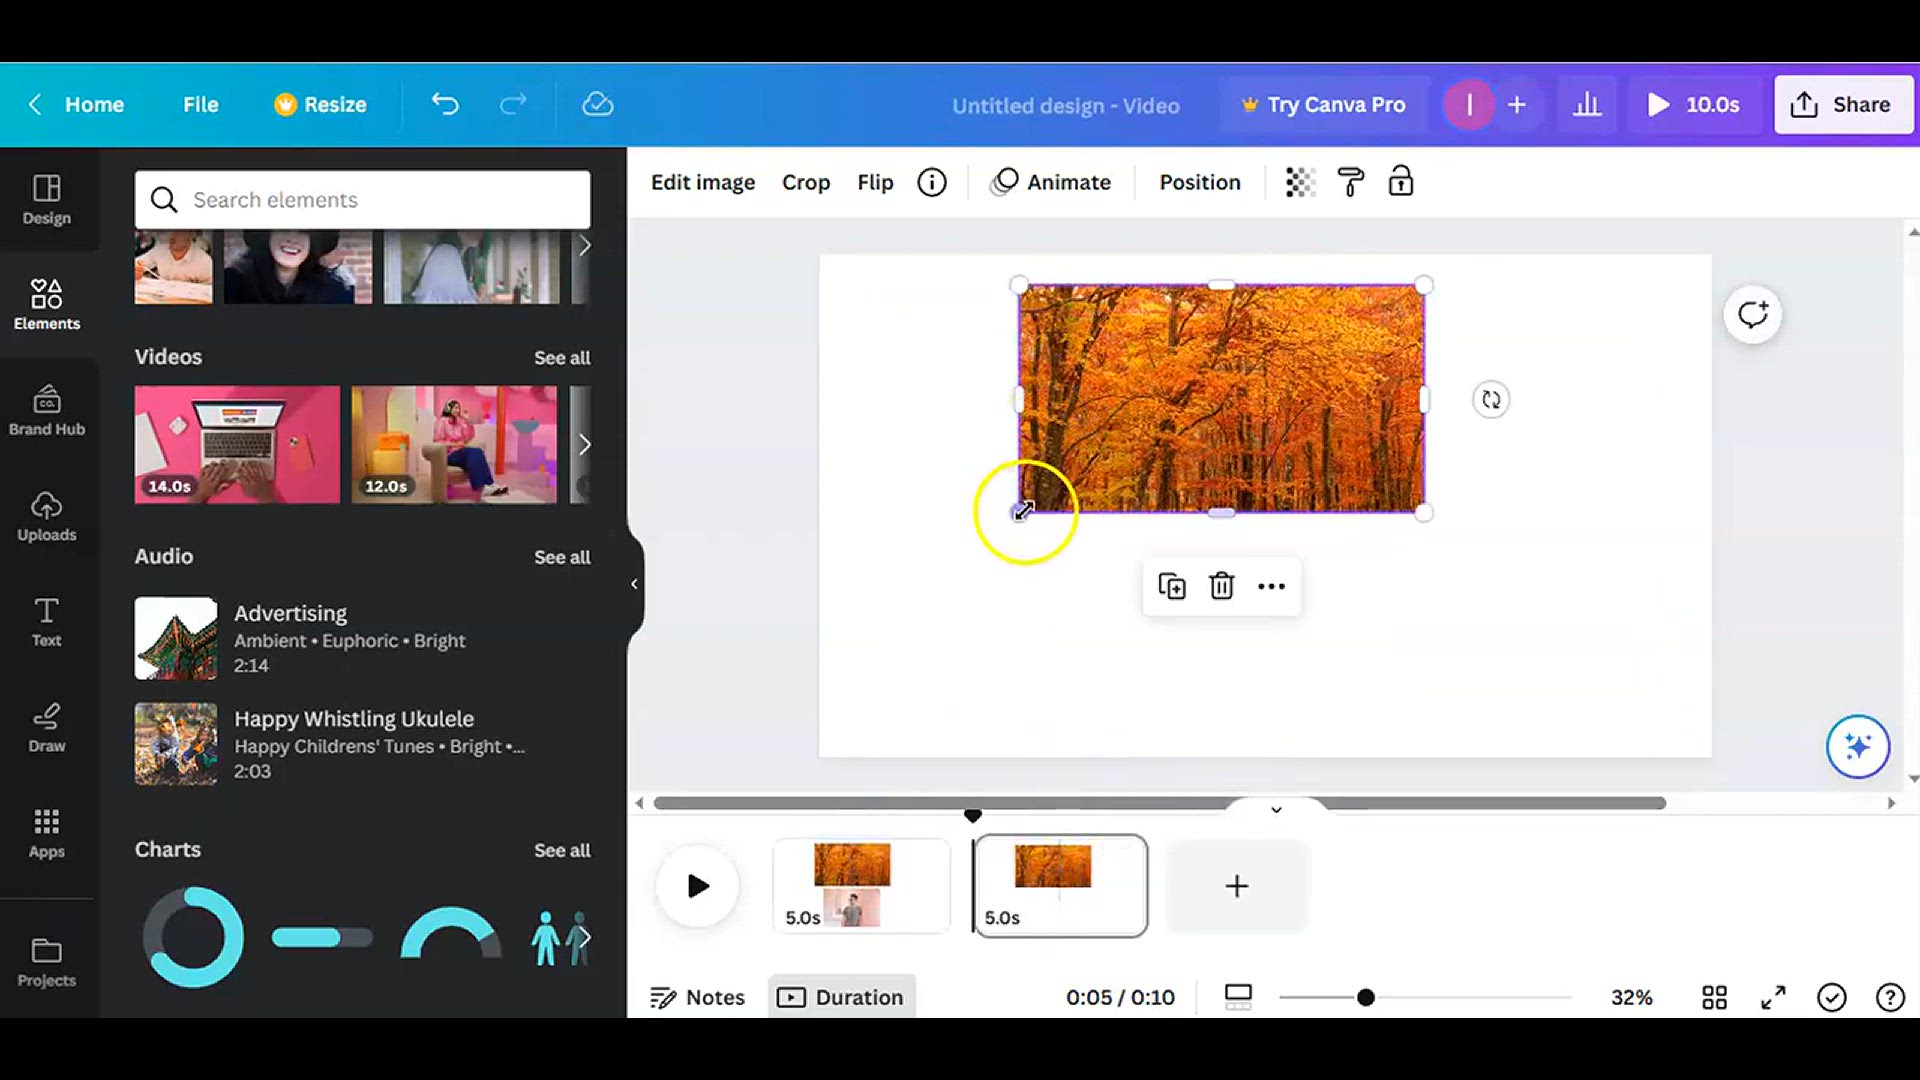Open Try Canva Pro offer
Viewport: 1920px width, 1080px height.
pyautogui.click(x=1324, y=105)
